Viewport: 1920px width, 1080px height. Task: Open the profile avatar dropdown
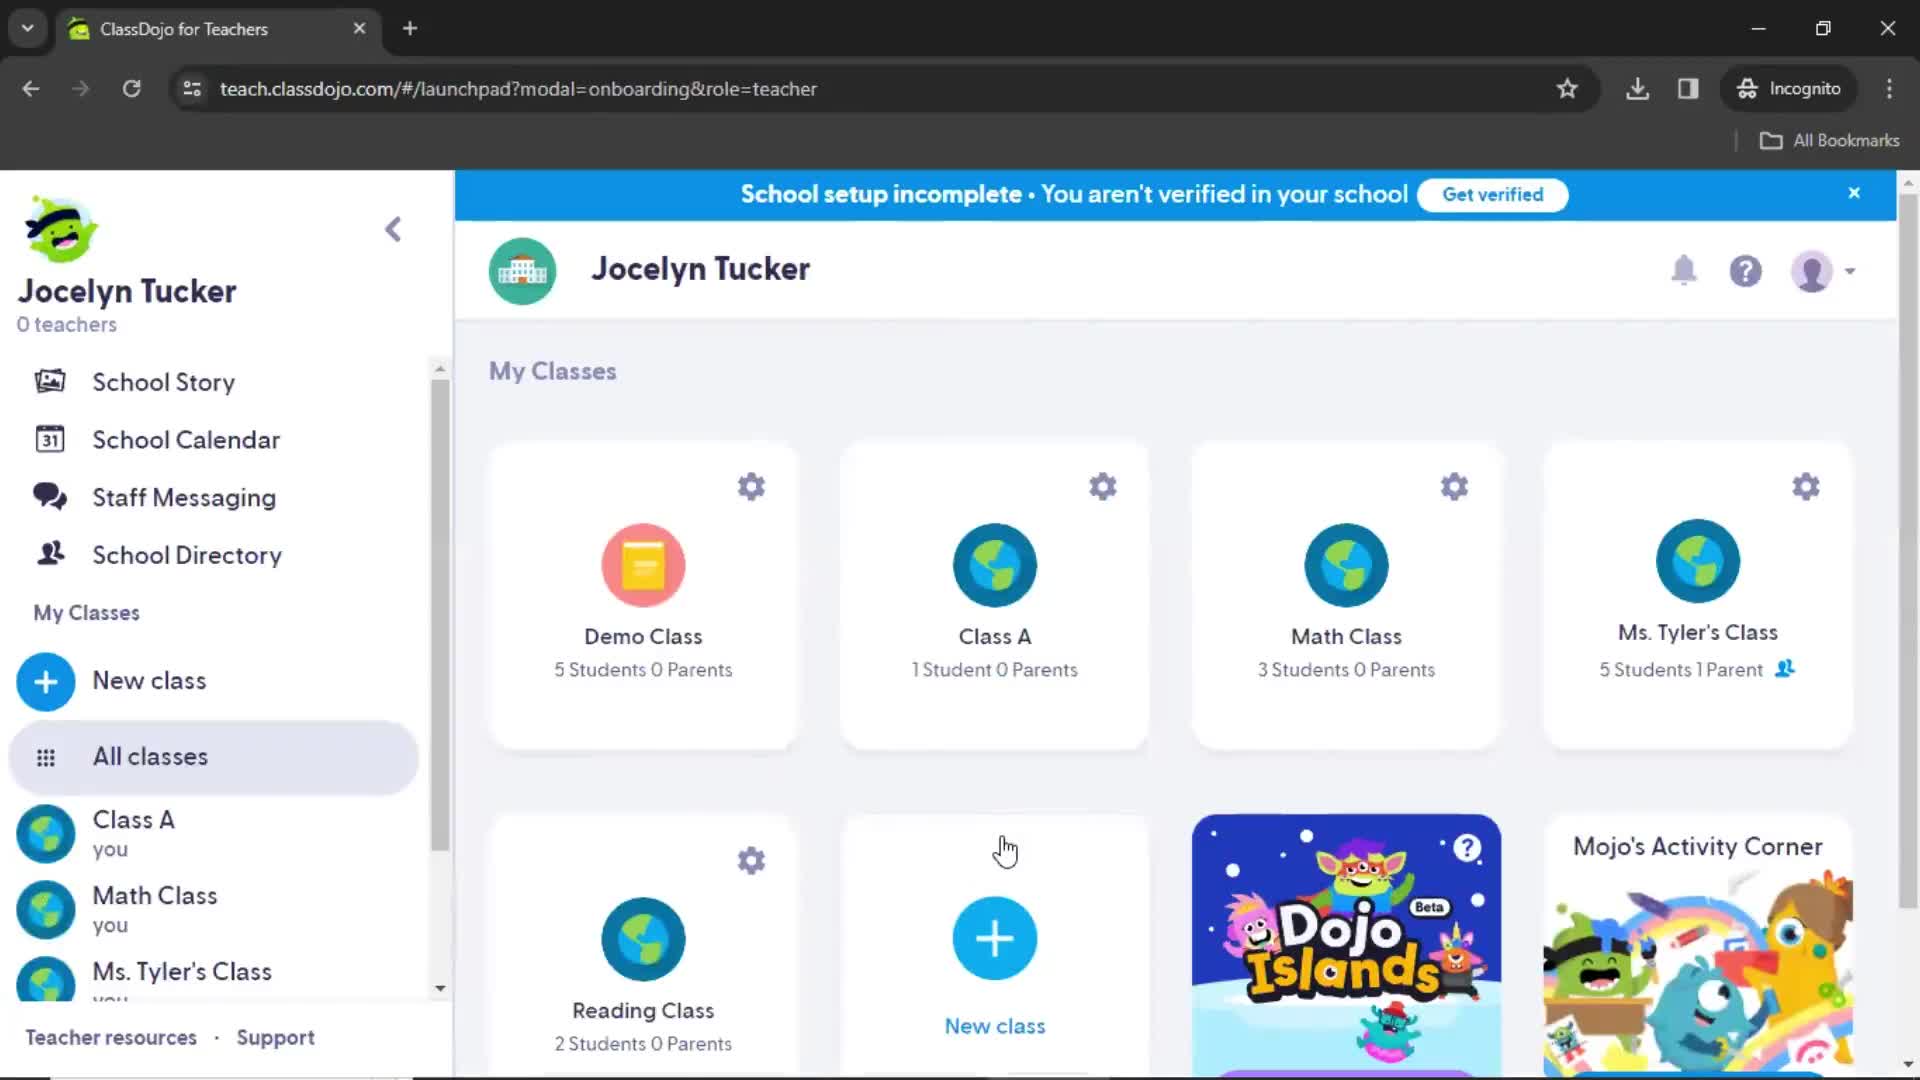pos(1822,271)
